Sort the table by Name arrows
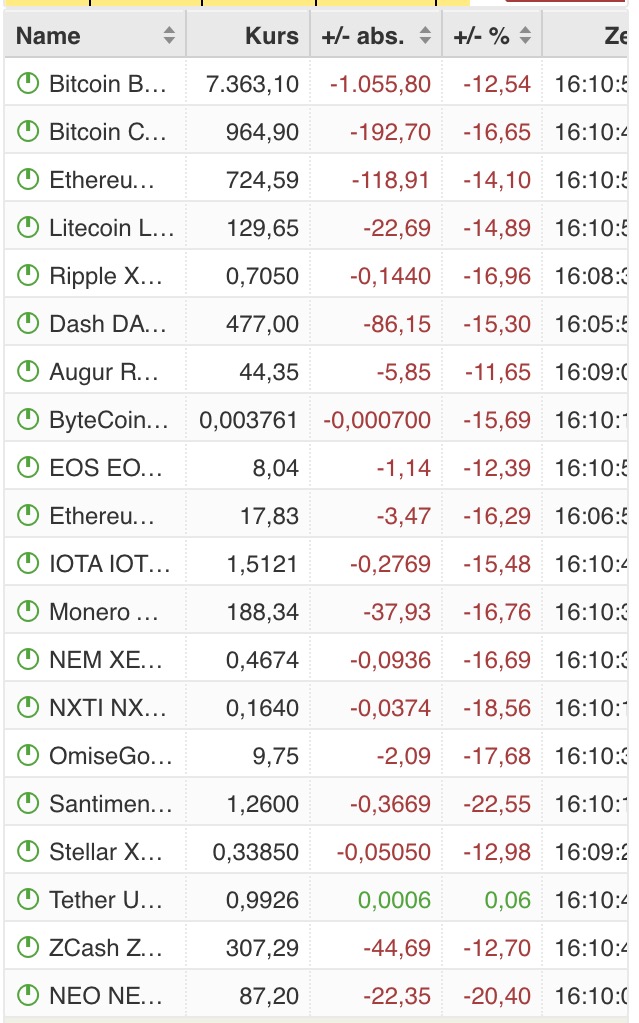The height and width of the screenshot is (1023, 639). pos(169,35)
